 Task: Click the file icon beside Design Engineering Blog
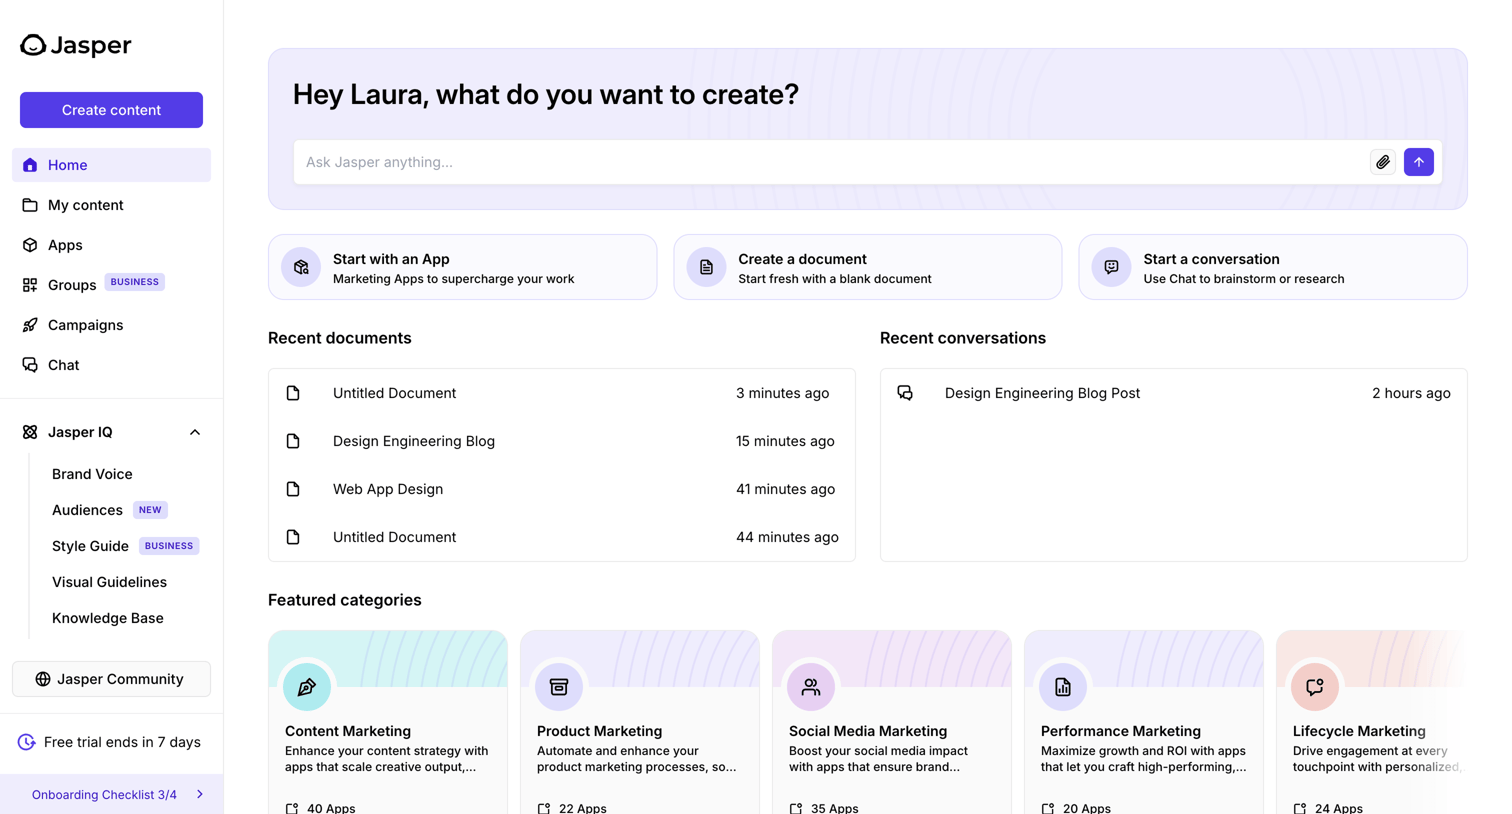(293, 441)
